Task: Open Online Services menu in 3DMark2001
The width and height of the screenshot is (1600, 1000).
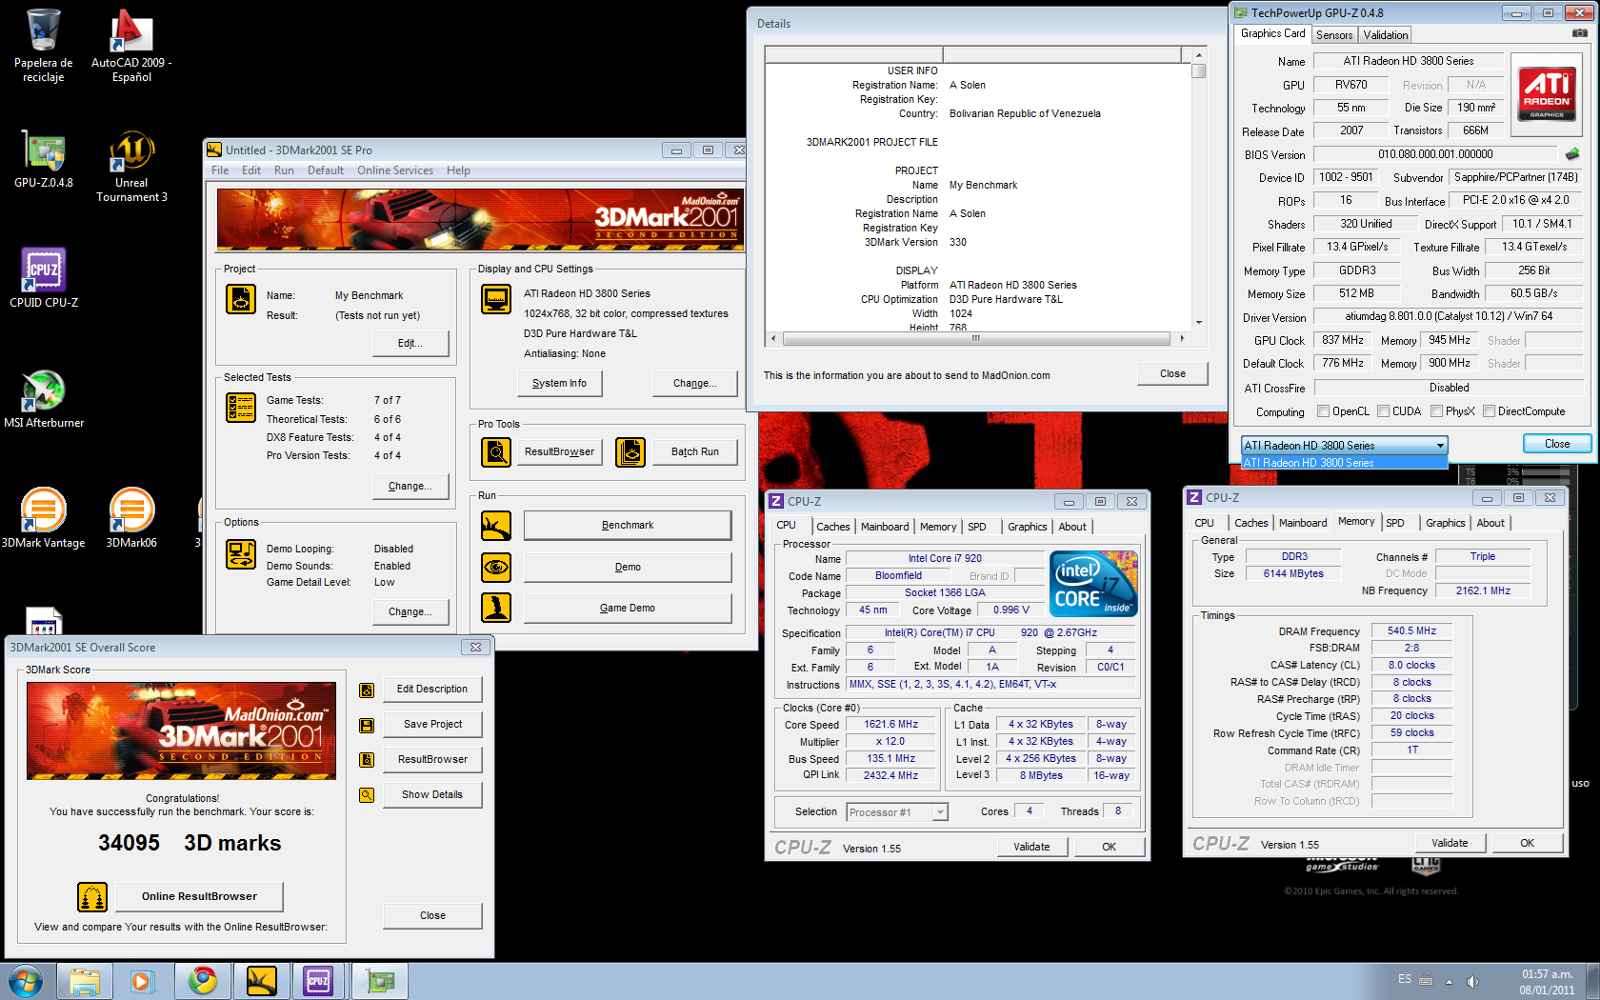Action: click(395, 171)
